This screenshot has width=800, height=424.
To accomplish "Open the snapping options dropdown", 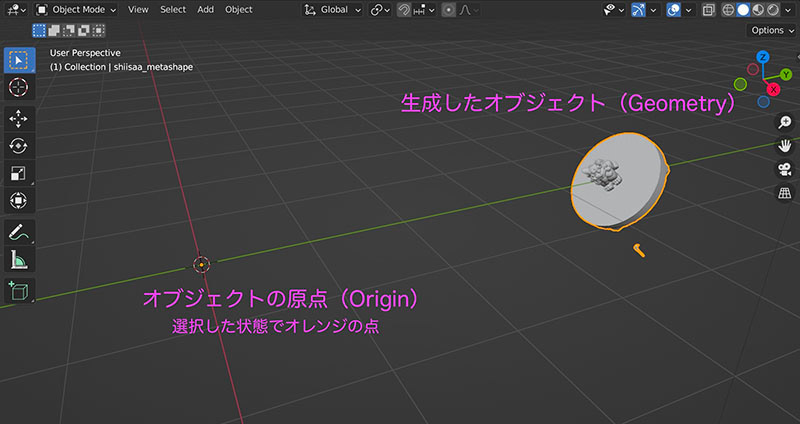I will point(424,10).
